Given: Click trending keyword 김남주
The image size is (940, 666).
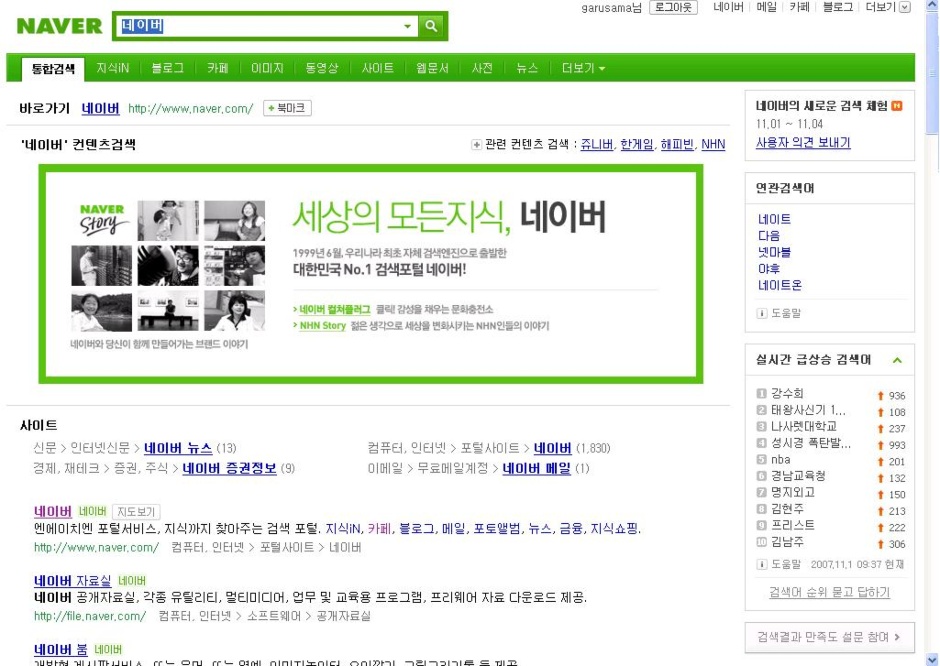Looking at the screenshot, I should coord(787,542).
